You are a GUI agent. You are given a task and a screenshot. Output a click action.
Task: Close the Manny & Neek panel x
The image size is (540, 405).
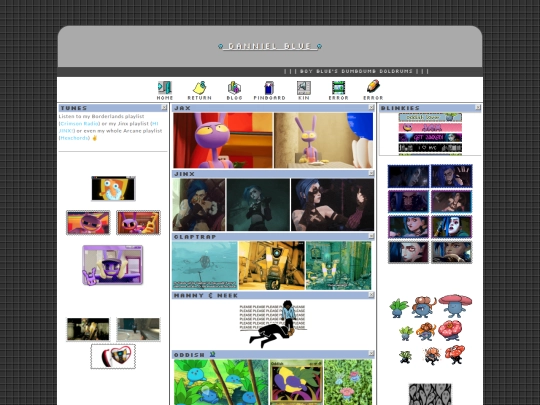coord(371,295)
